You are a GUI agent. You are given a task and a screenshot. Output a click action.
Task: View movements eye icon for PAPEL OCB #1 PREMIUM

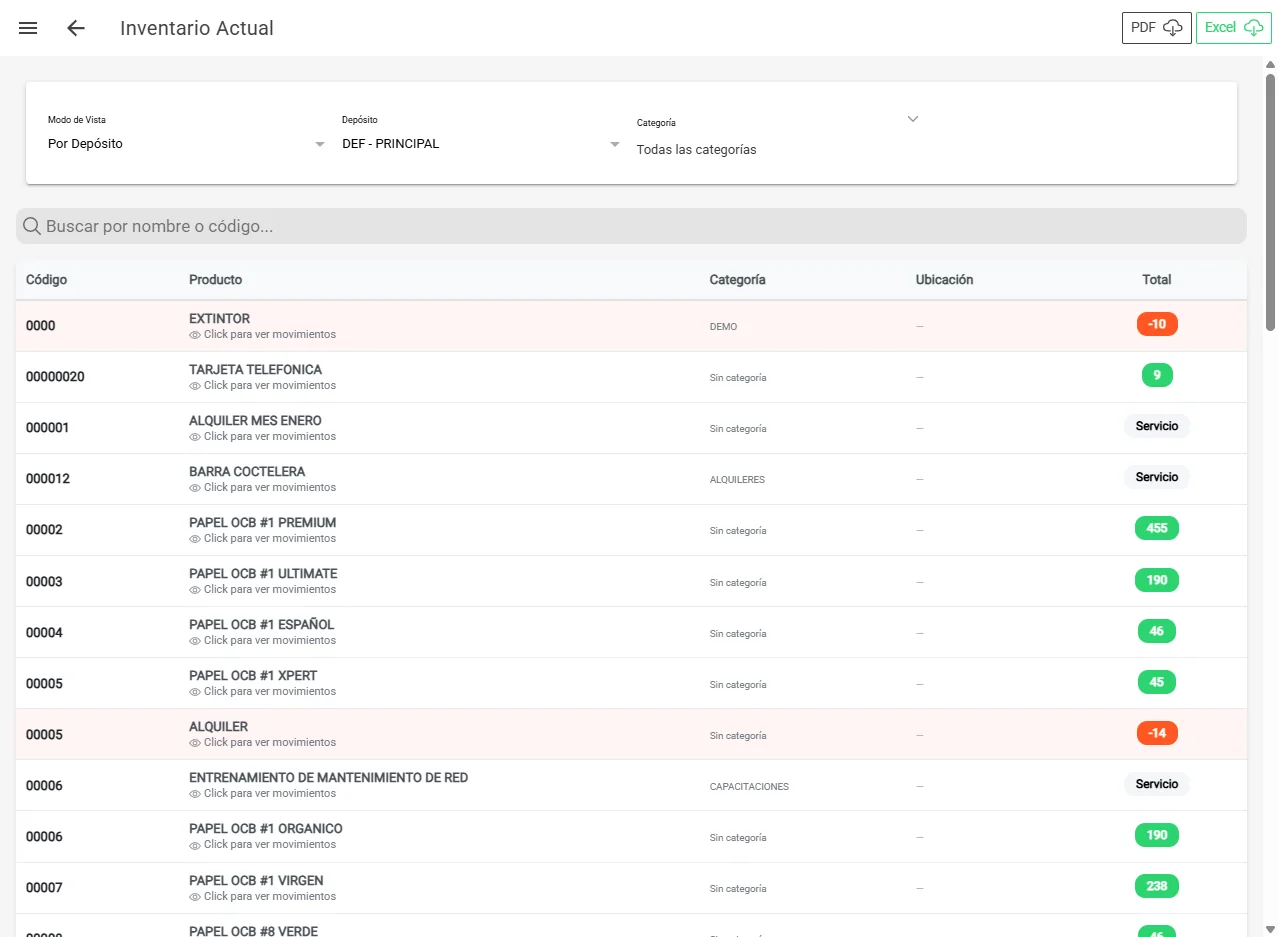pos(195,539)
